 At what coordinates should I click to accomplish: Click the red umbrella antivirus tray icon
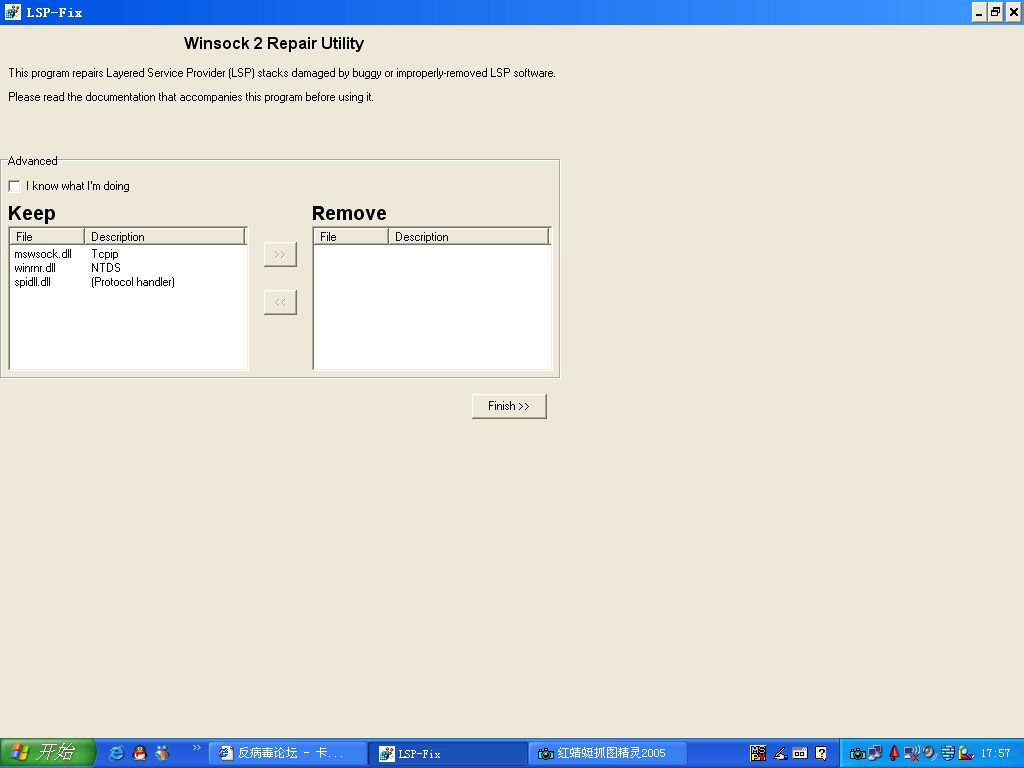(x=894, y=752)
